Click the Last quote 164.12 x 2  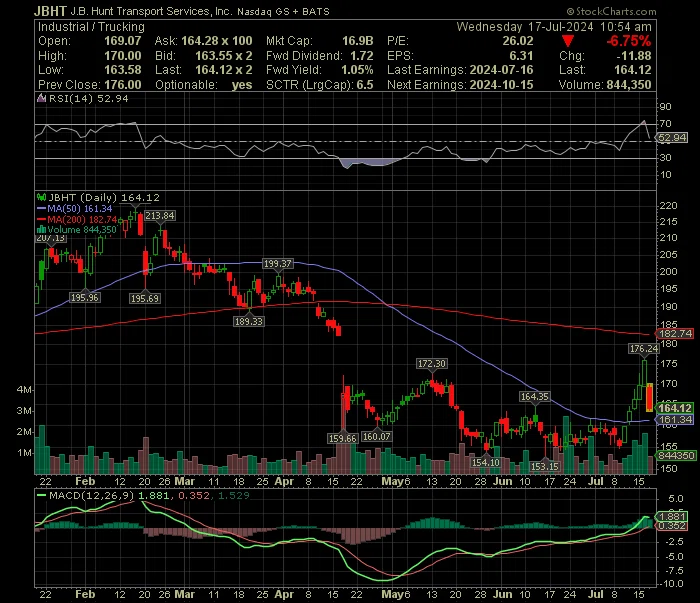pos(224,70)
